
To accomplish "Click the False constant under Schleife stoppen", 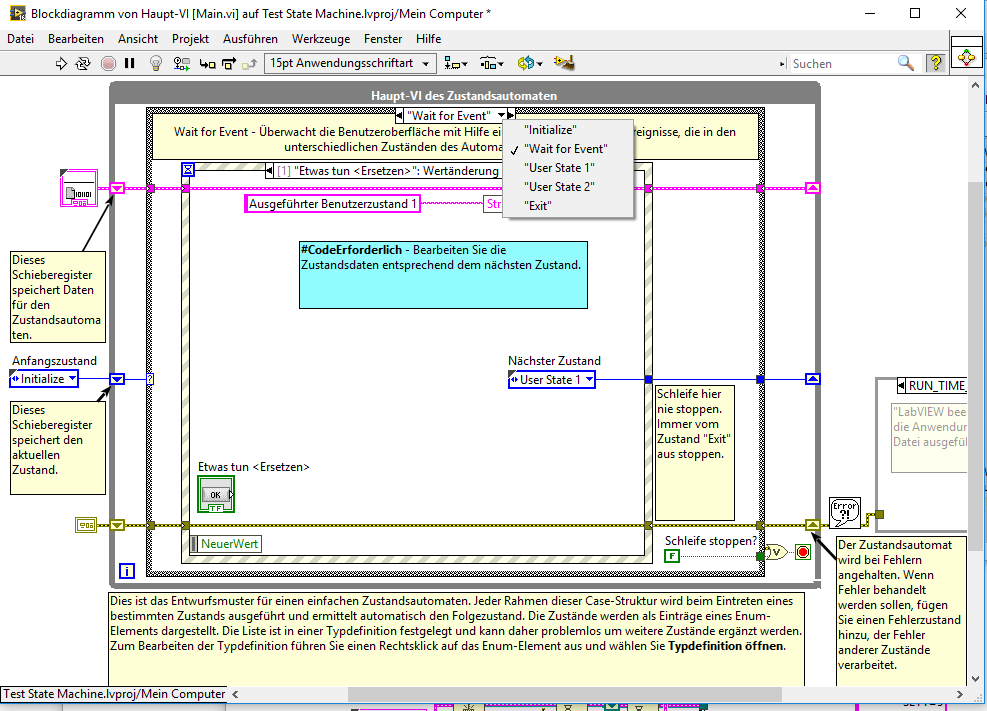I will pyautogui.click(x=672, y=555).
